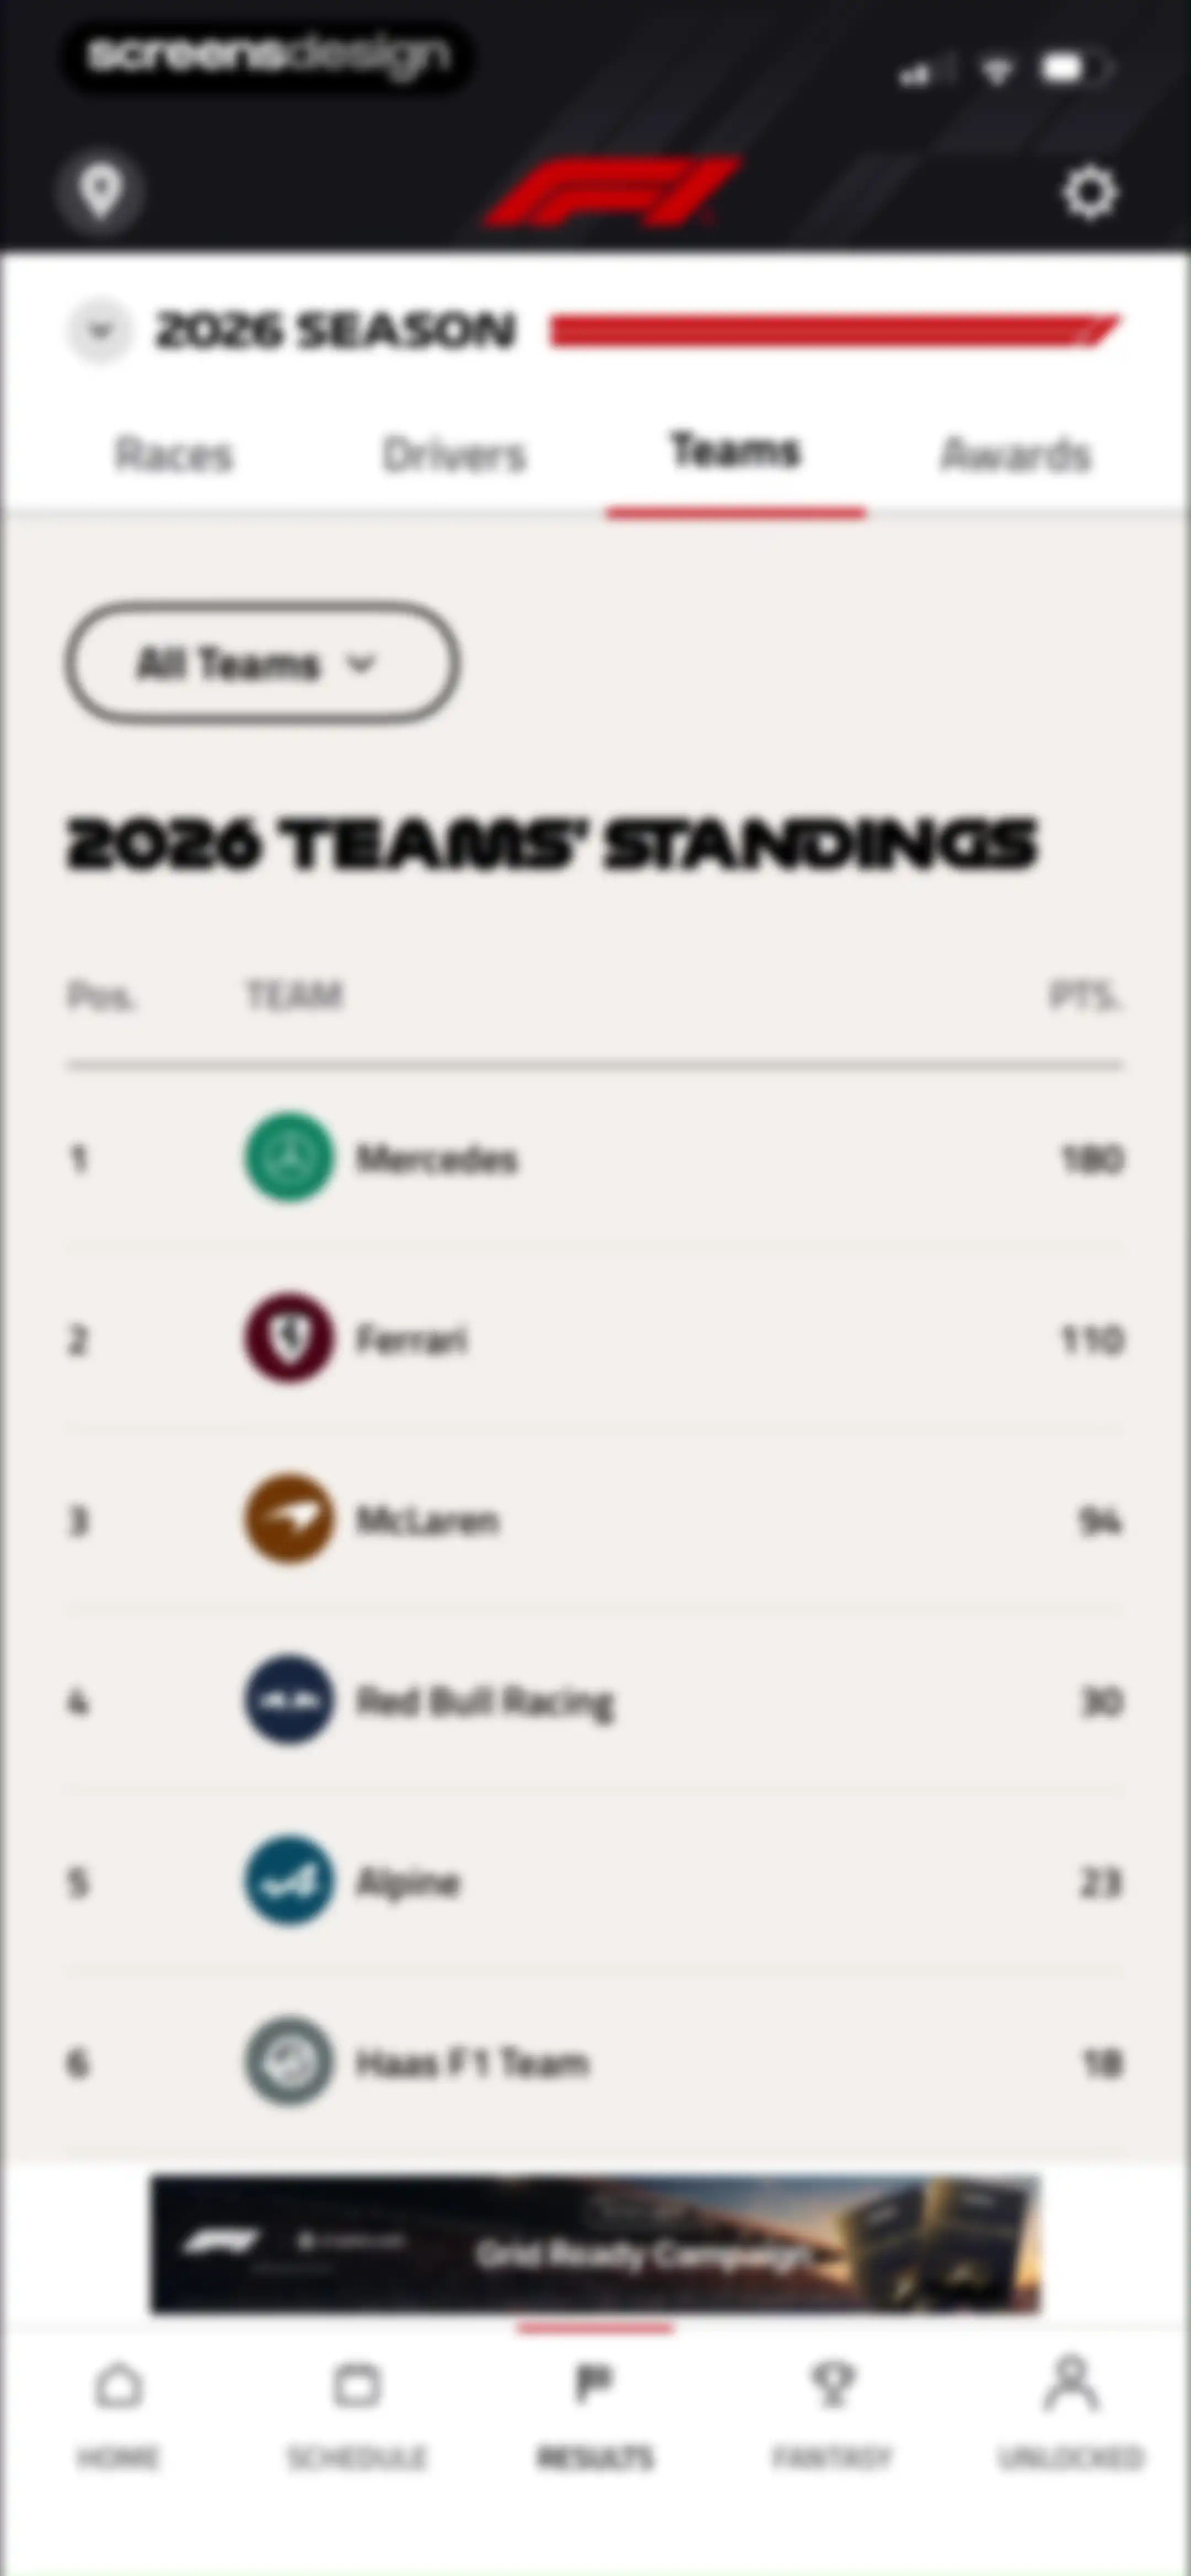
Task: Tap the McLaren team logo
Action: (289, 1519)
